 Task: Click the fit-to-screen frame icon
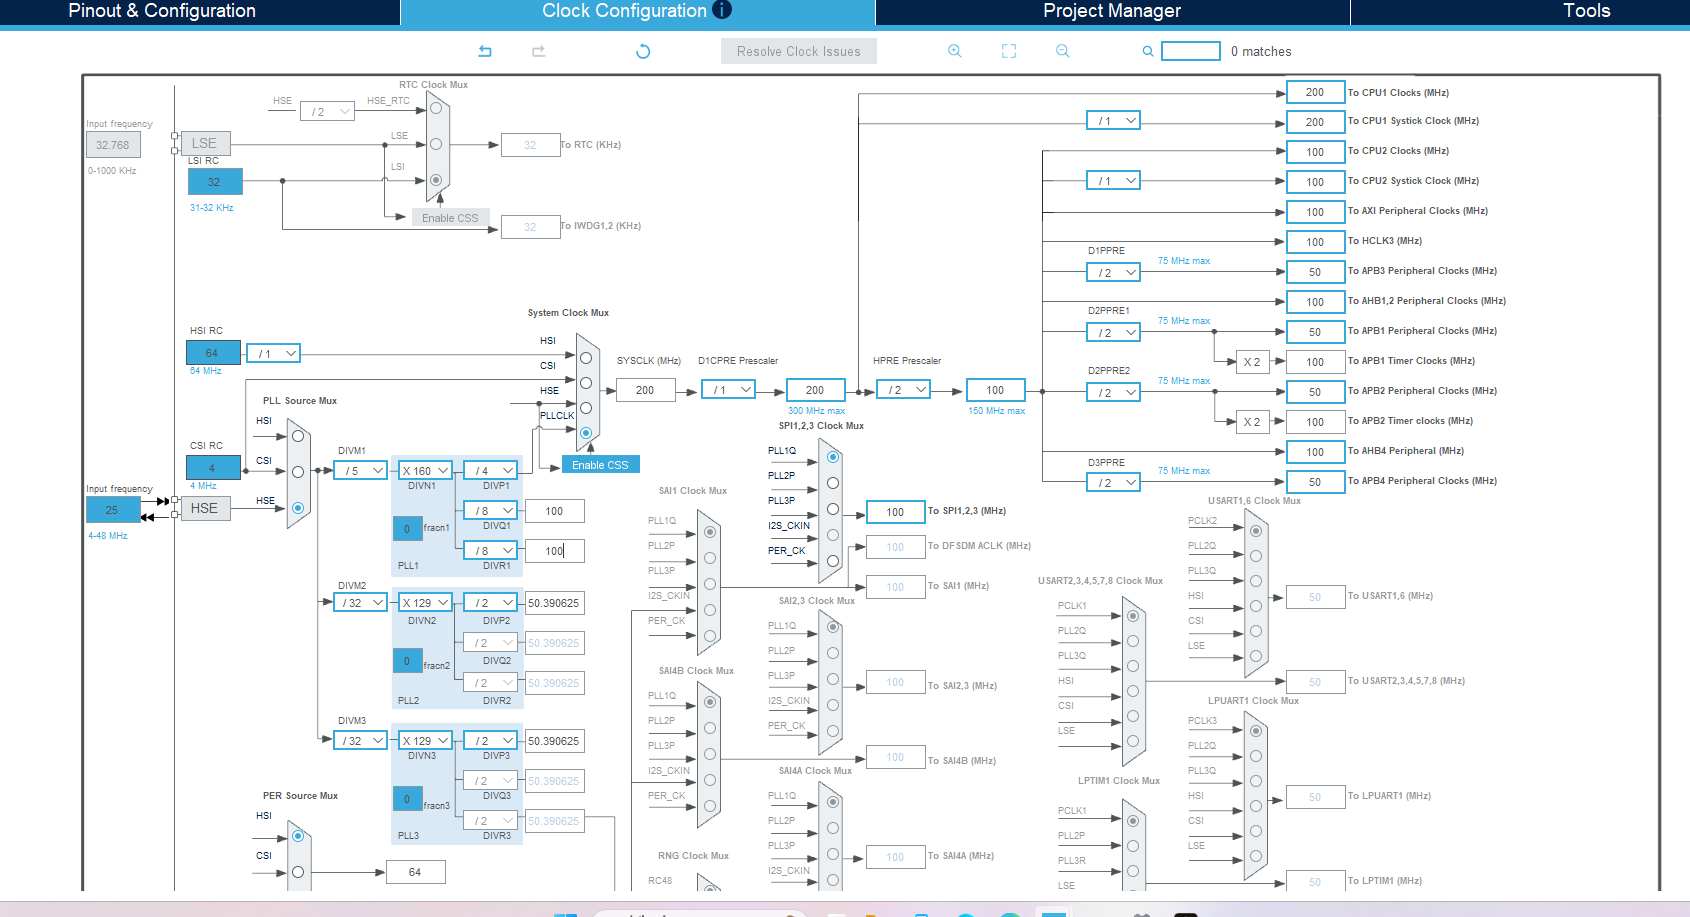click(1009, 51)
